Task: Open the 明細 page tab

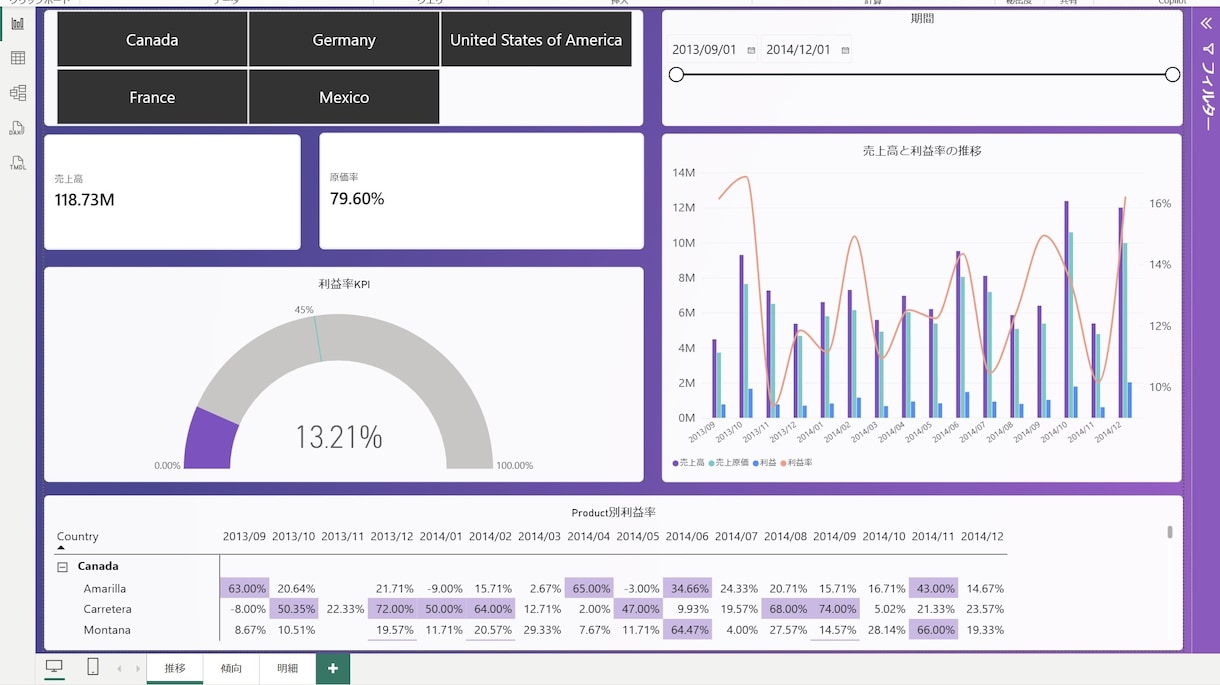Action: pyautogui.click(x=288, y=668)
